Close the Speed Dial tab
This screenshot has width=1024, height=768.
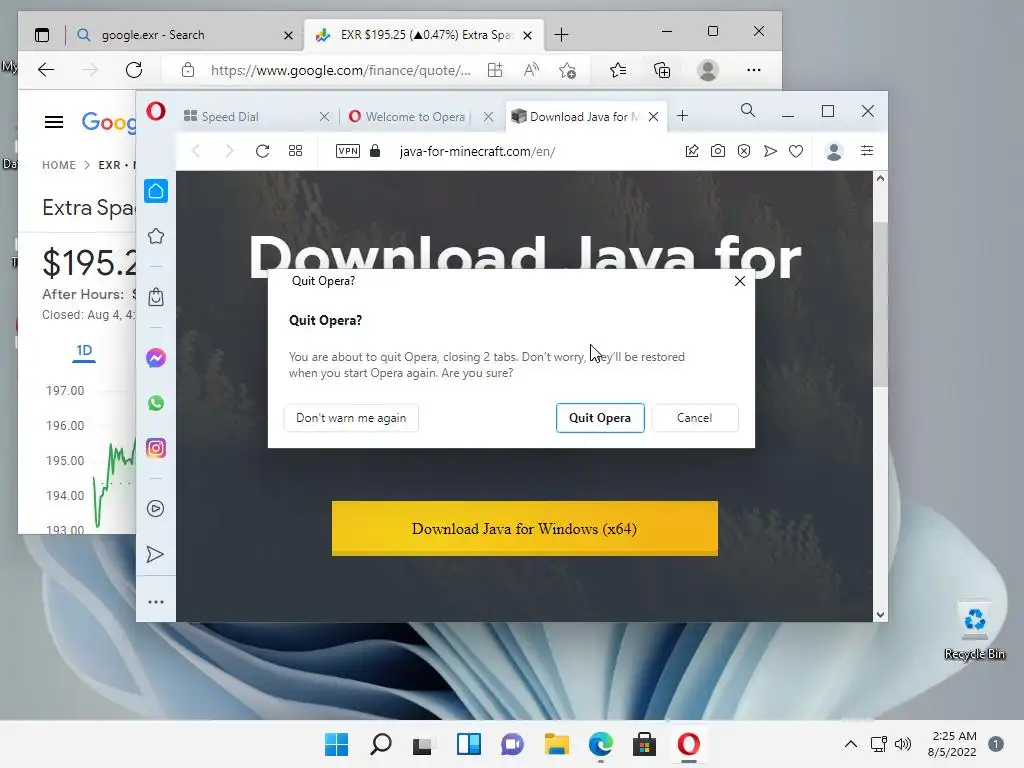click(x=325, y=116)
